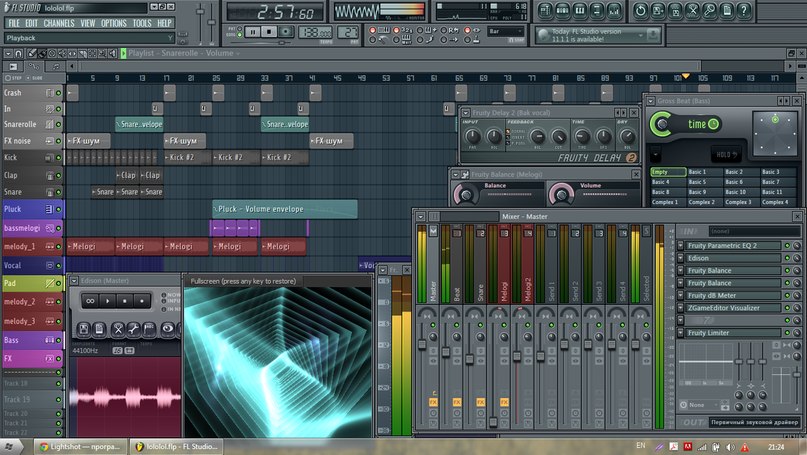Disable the Fruity Limiter effect slot

point(787,332)
